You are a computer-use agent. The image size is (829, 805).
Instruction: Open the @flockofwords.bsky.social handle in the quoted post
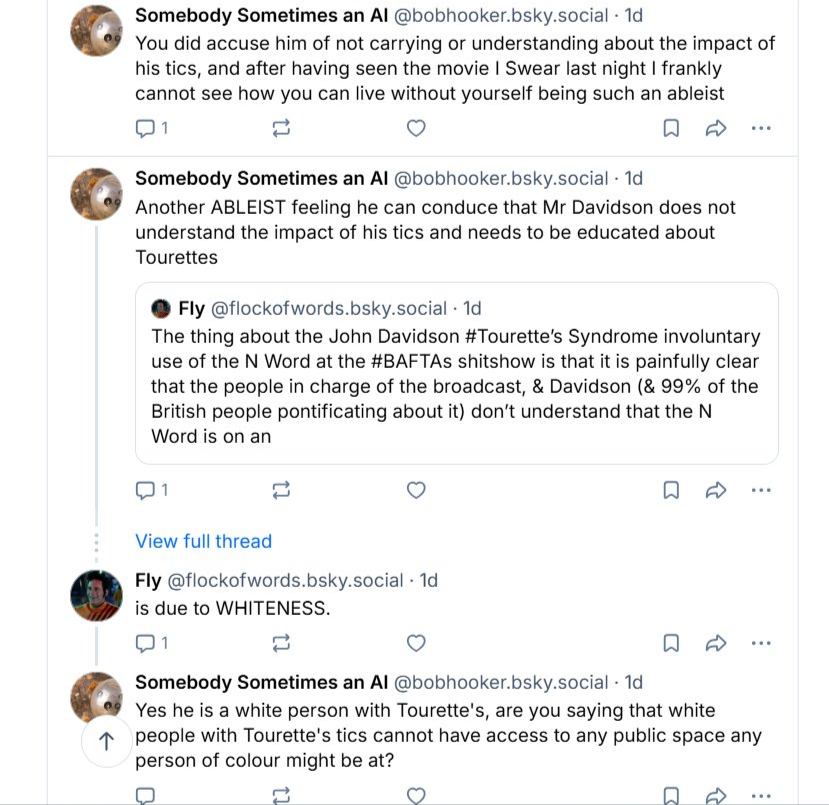click(329, 308)
